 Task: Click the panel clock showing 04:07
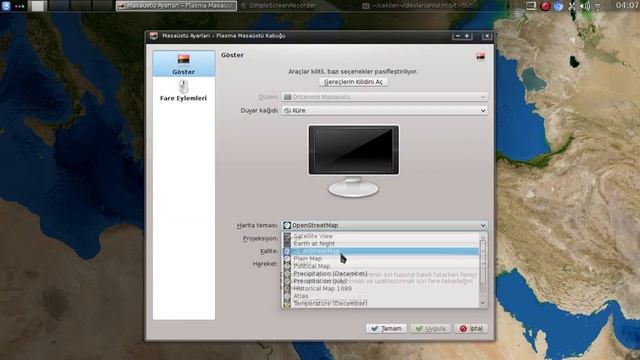628,5
